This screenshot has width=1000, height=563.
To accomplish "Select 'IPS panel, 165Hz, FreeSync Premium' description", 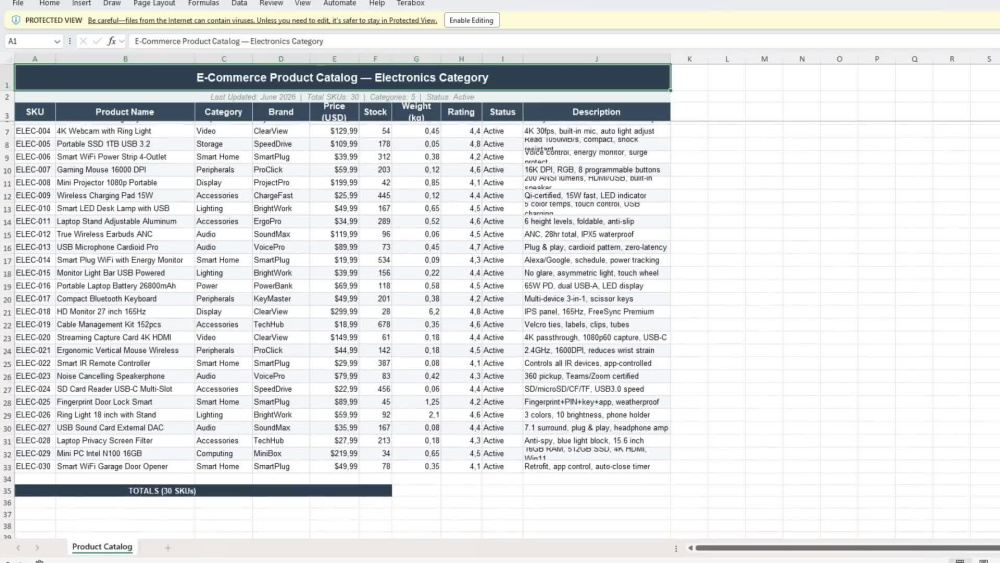I will point(596,312).
